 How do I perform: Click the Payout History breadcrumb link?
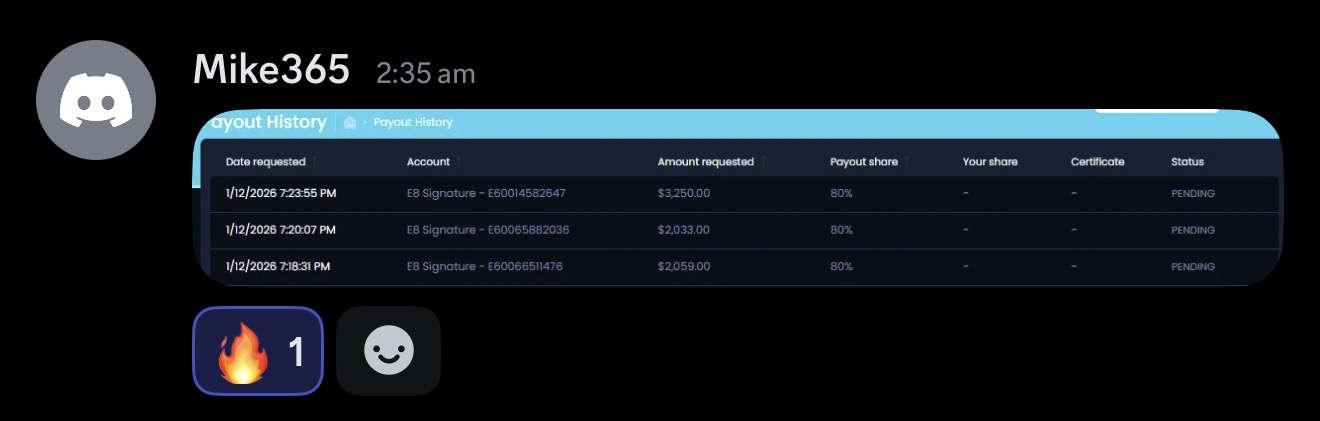[x=413, y=122]
